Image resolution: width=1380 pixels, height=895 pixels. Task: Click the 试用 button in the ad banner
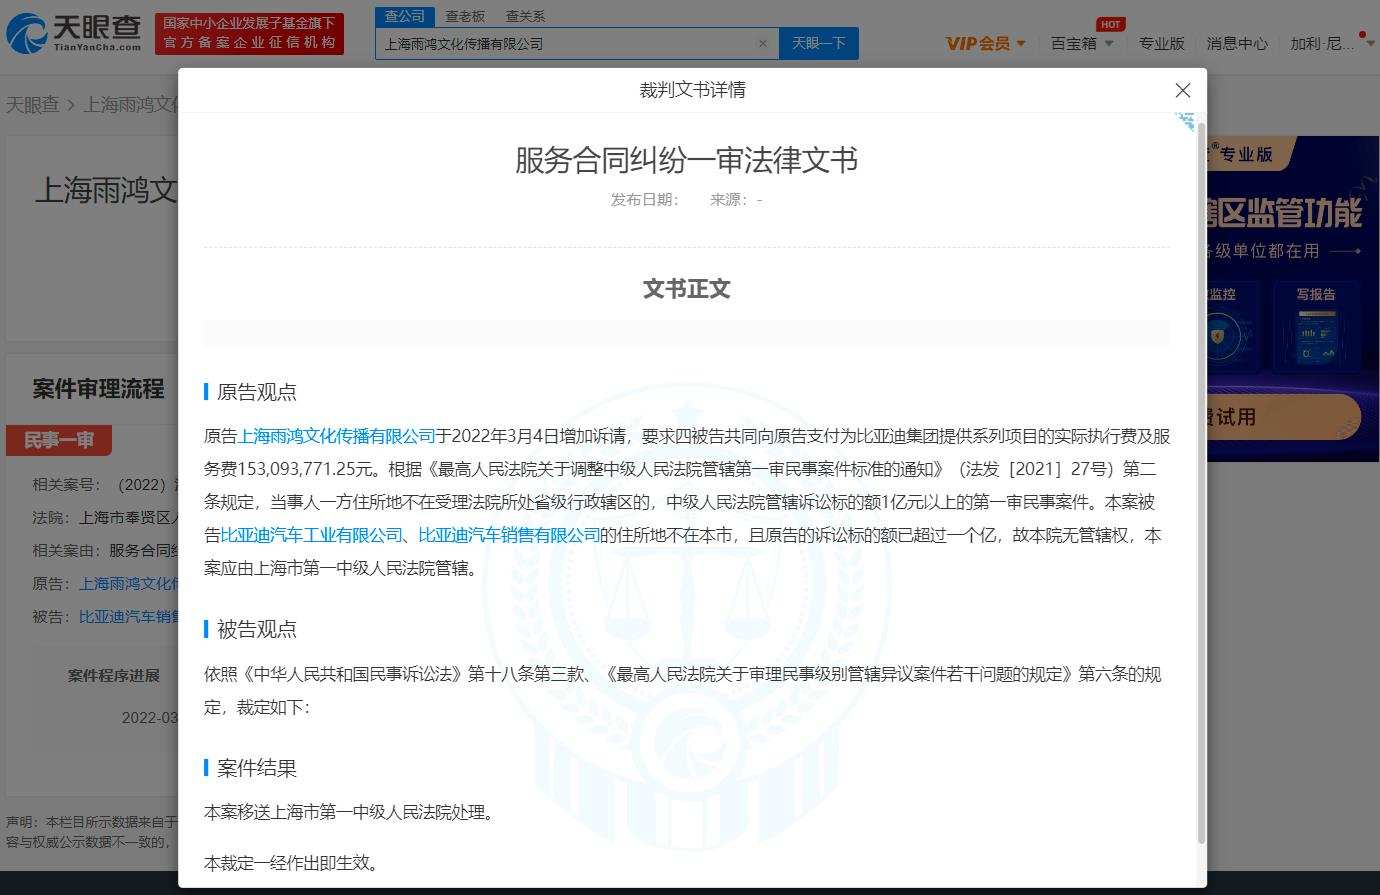click(1282, 416)
